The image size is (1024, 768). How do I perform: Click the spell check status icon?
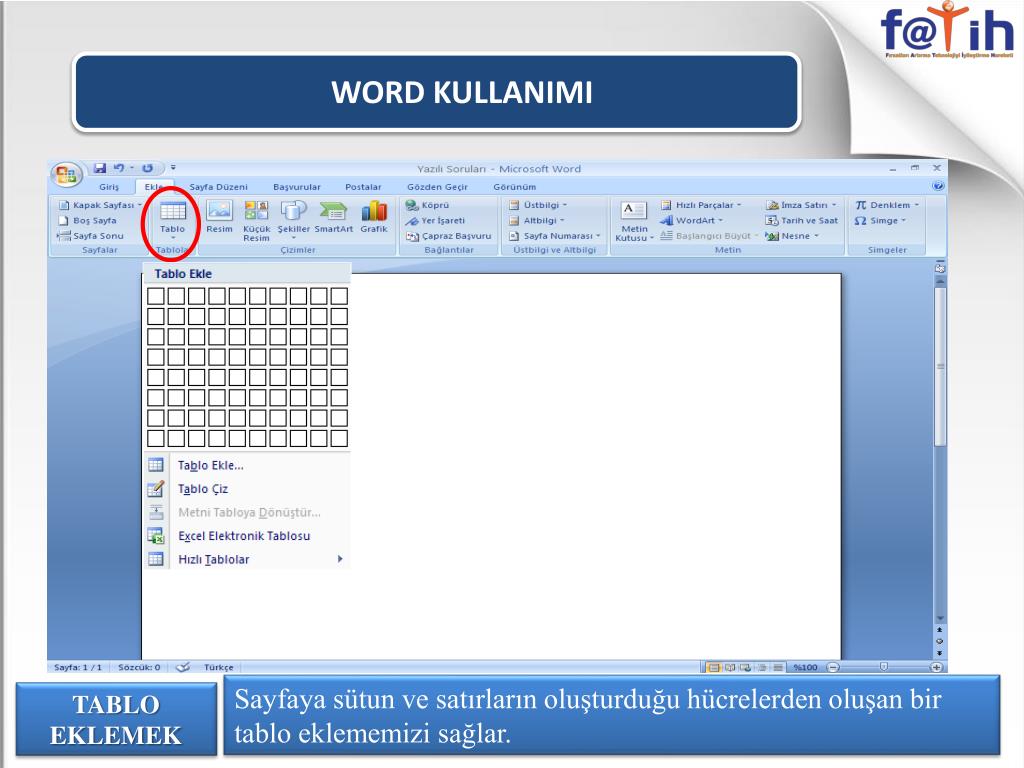pyautogui.click(x=184, y=667)
